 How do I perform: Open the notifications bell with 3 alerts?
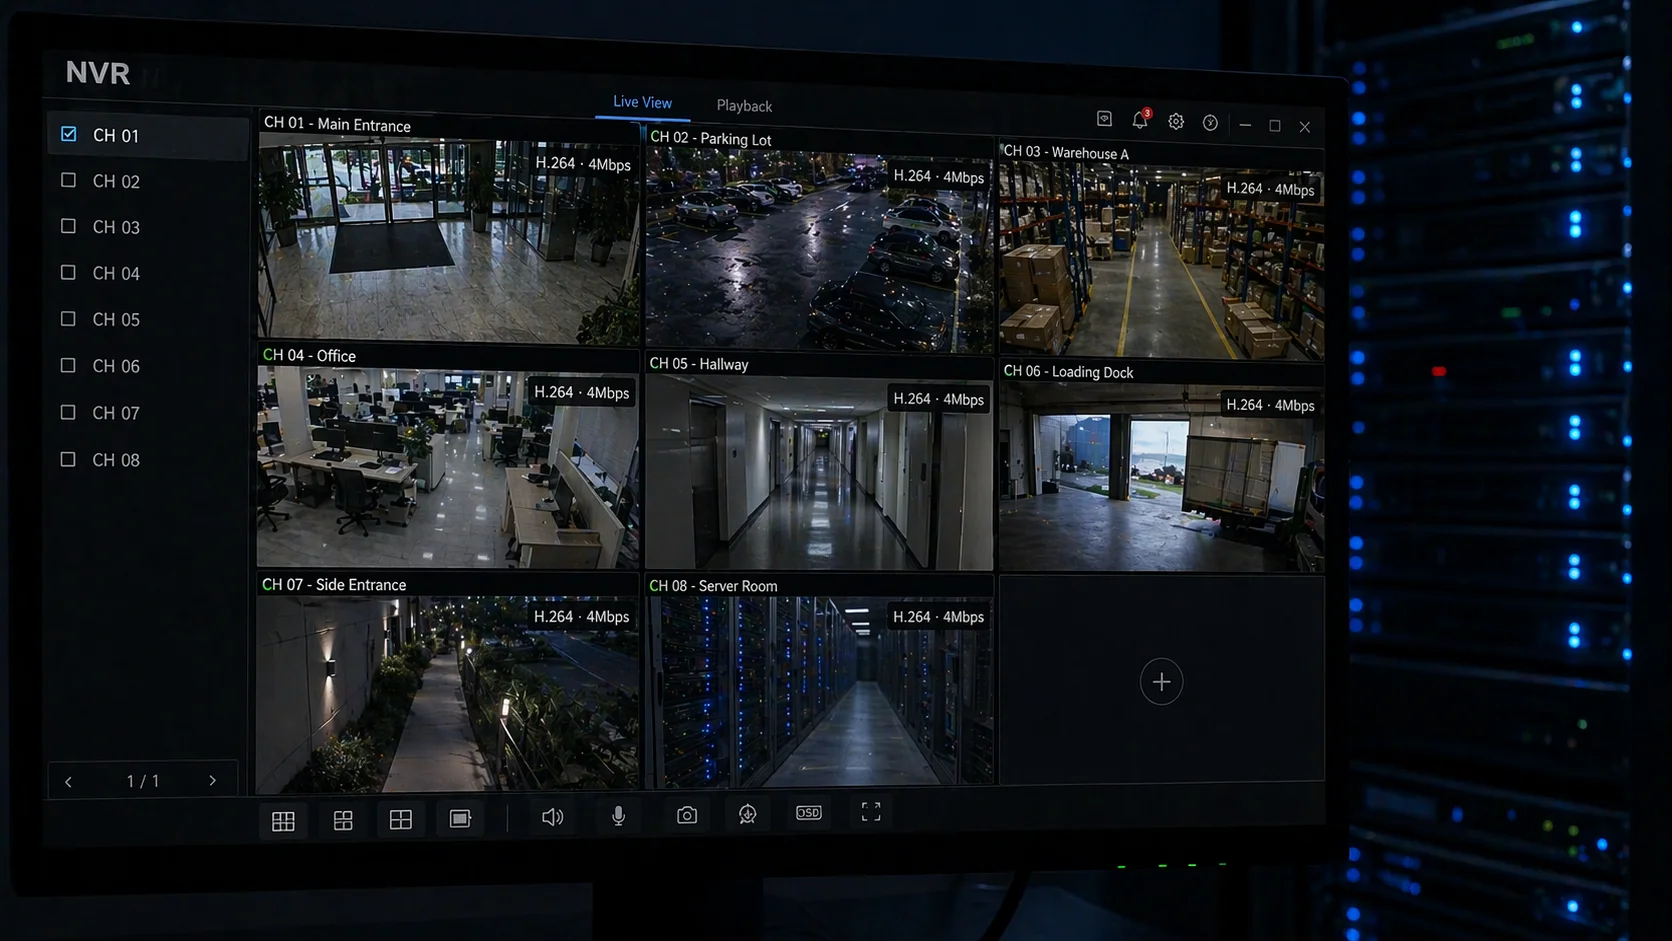pyautogui.click(x=1139, y=121)
